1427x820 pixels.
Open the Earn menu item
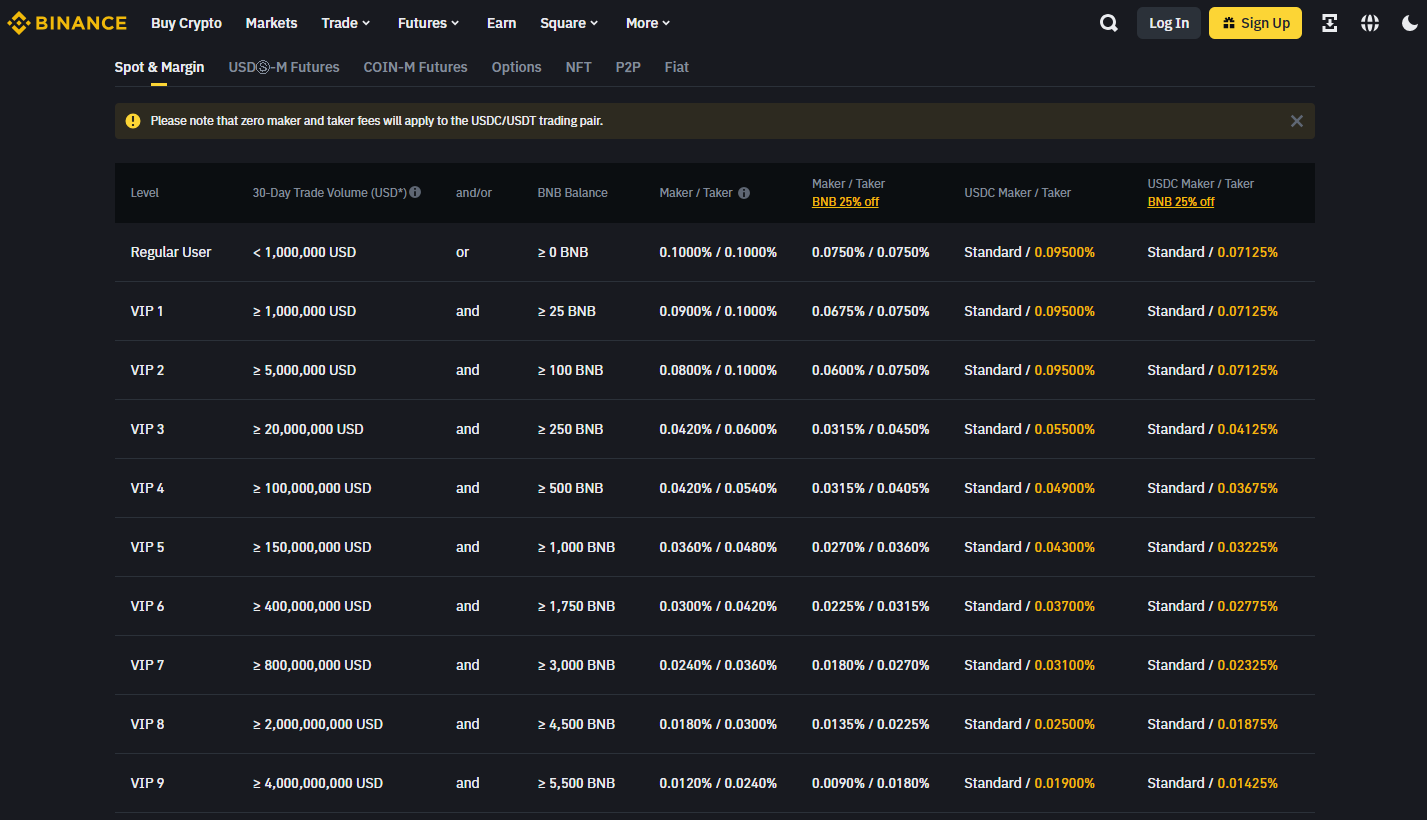501,23
